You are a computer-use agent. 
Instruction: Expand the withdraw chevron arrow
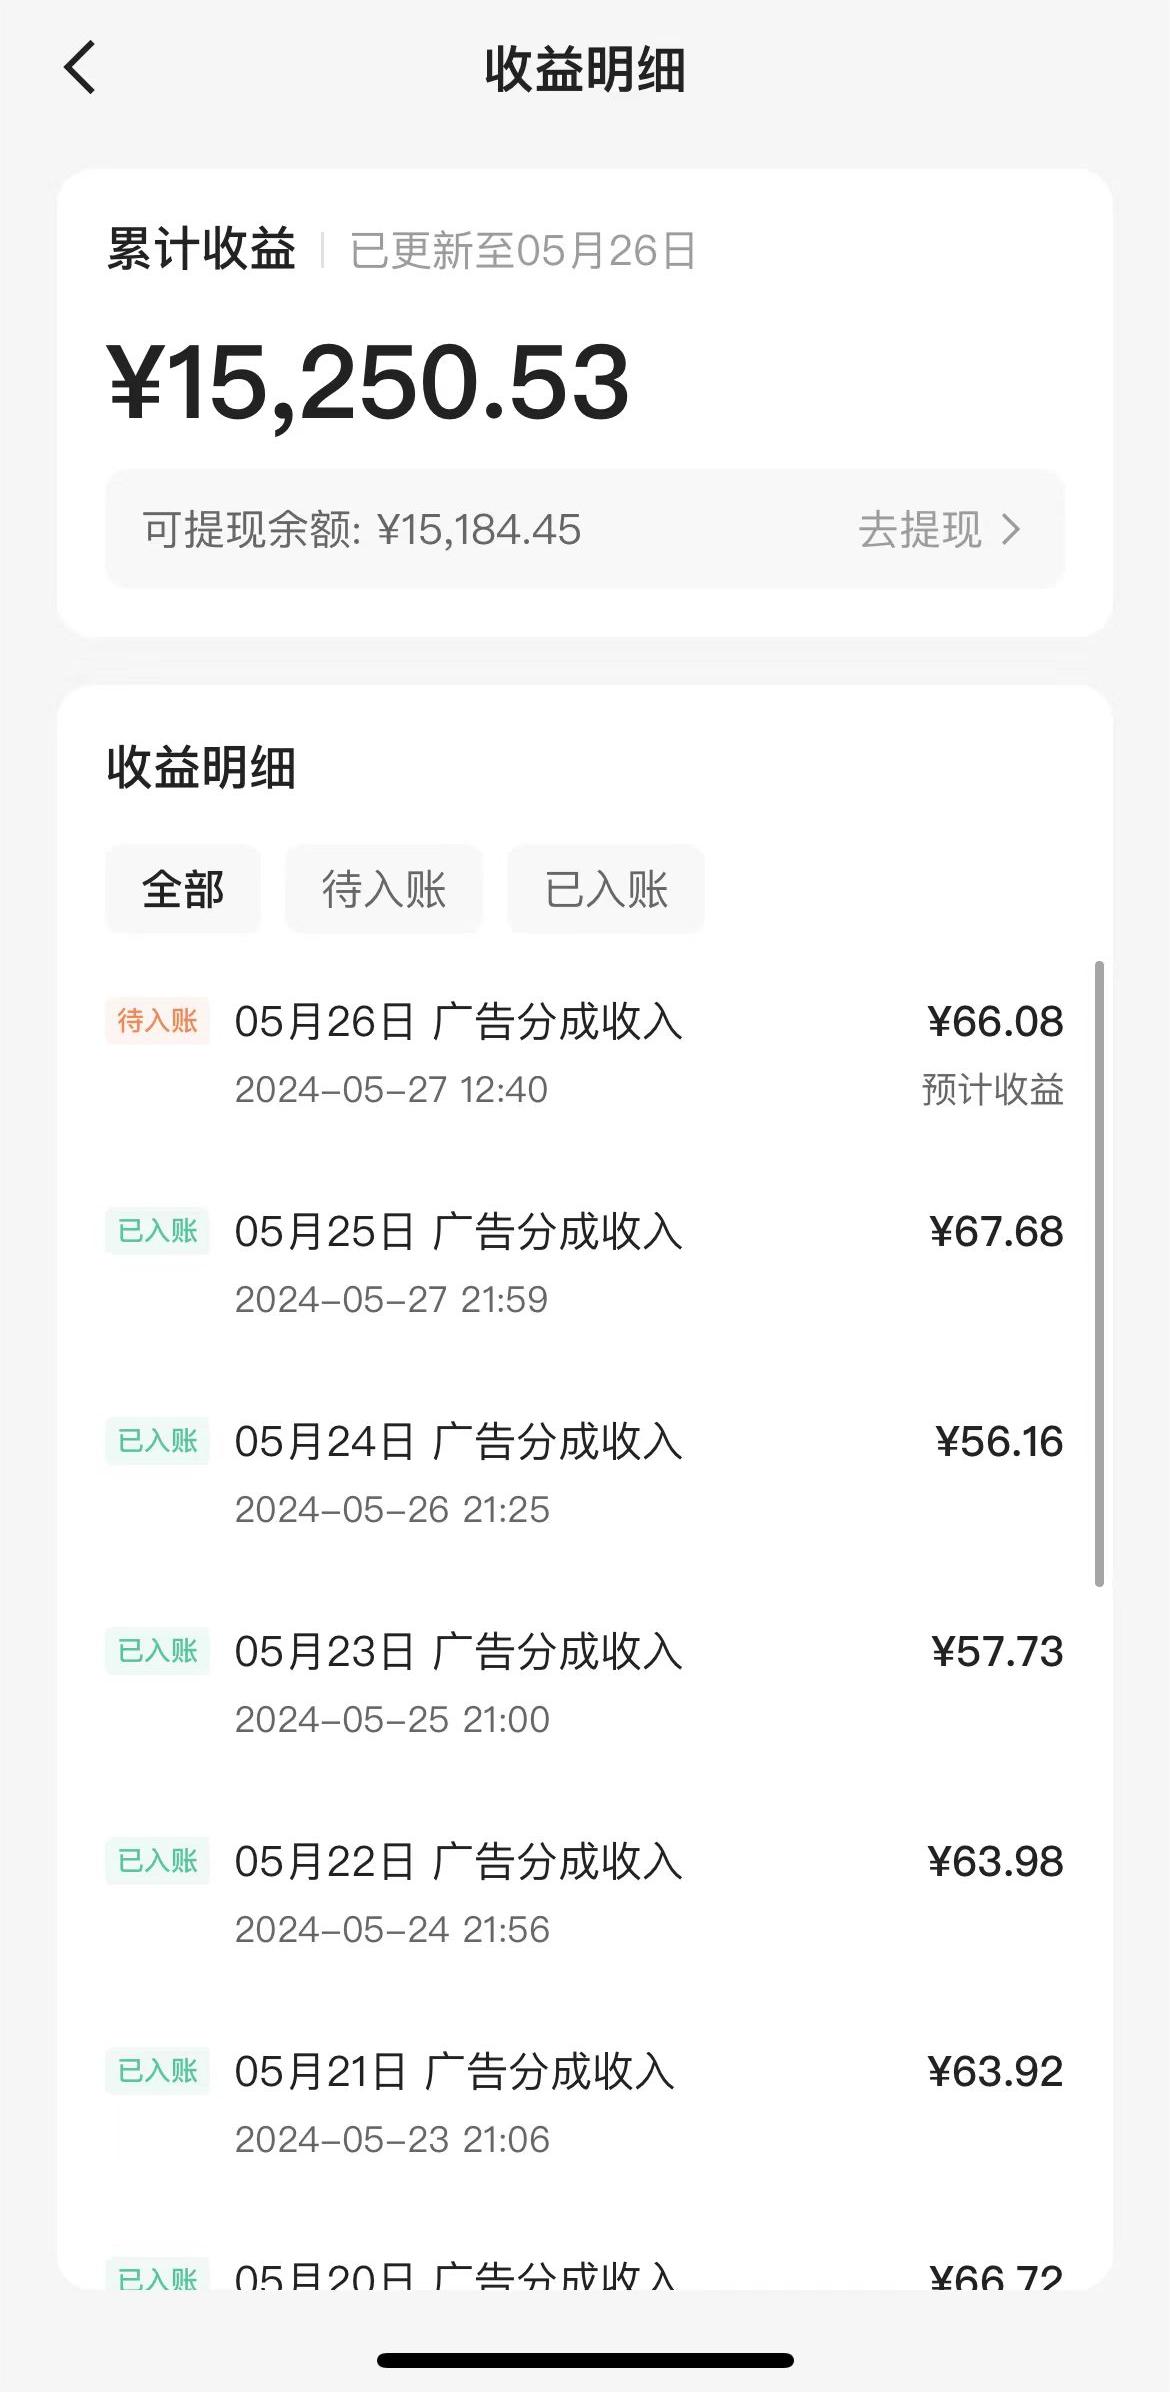(x=1012, y=529)
